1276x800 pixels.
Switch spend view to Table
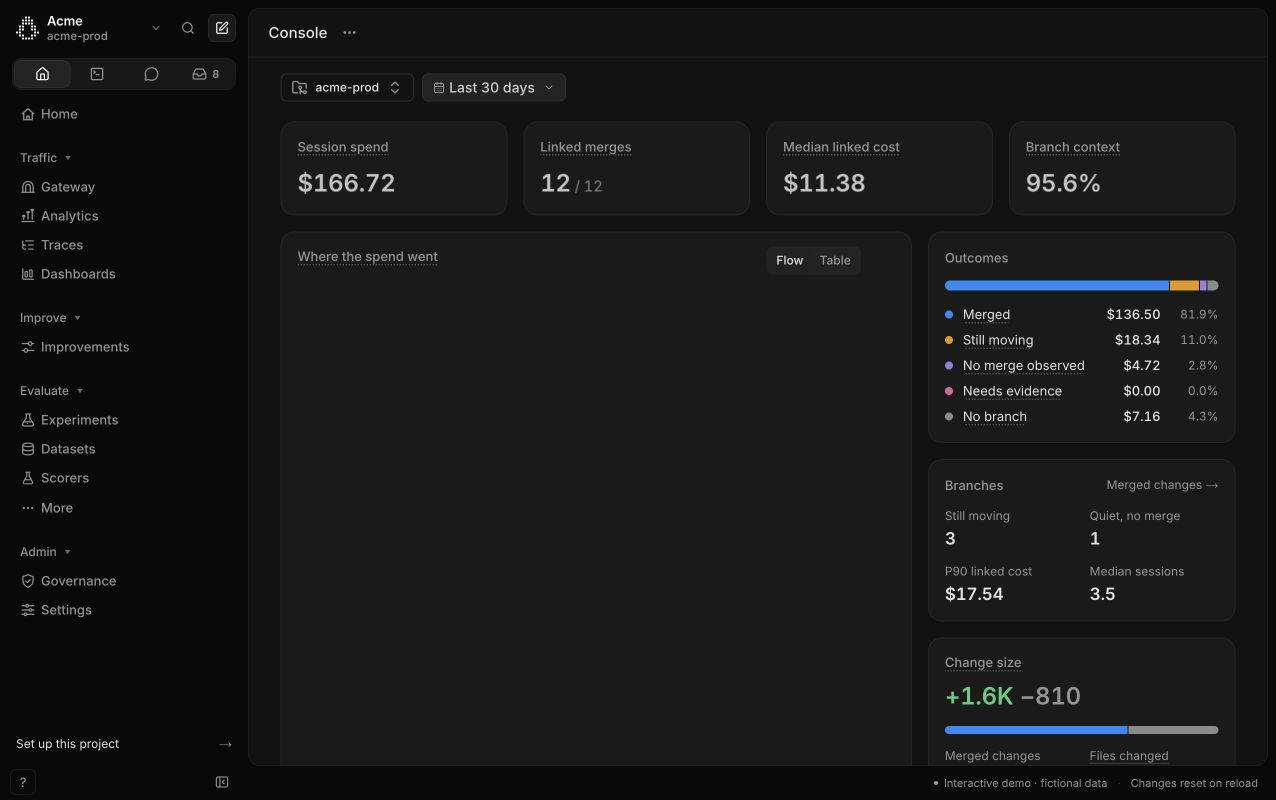pyautogui.click(x=835, y=260)
